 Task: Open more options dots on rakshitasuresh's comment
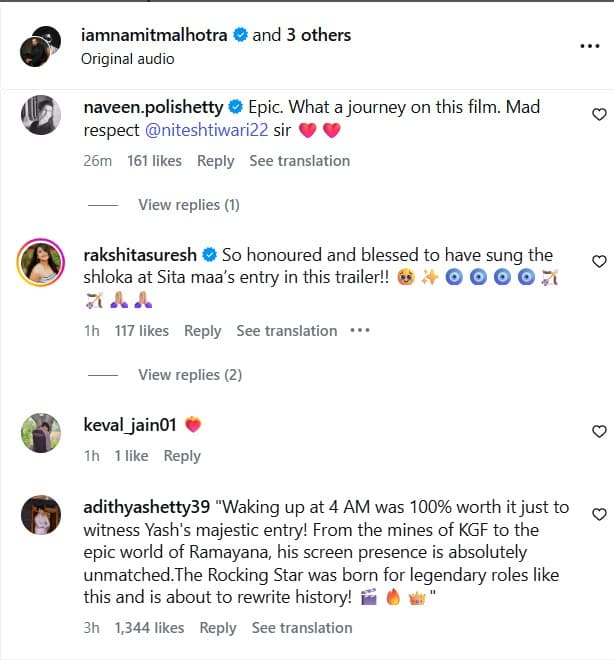[x=360, y=330]
